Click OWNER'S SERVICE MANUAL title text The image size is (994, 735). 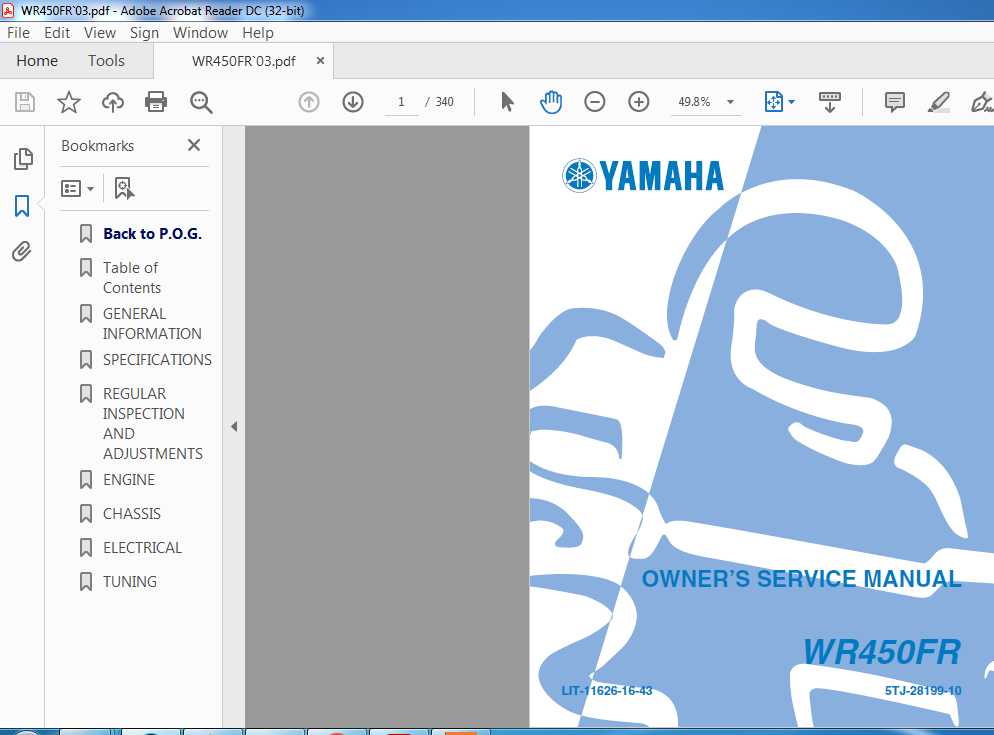801,579
